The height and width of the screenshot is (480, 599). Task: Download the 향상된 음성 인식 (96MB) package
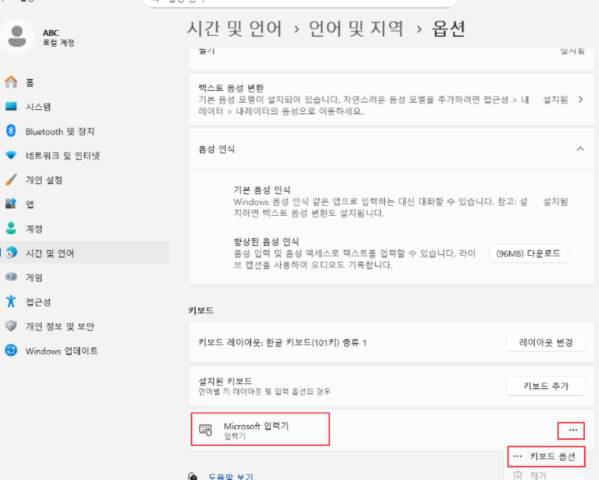pos(528,253)
